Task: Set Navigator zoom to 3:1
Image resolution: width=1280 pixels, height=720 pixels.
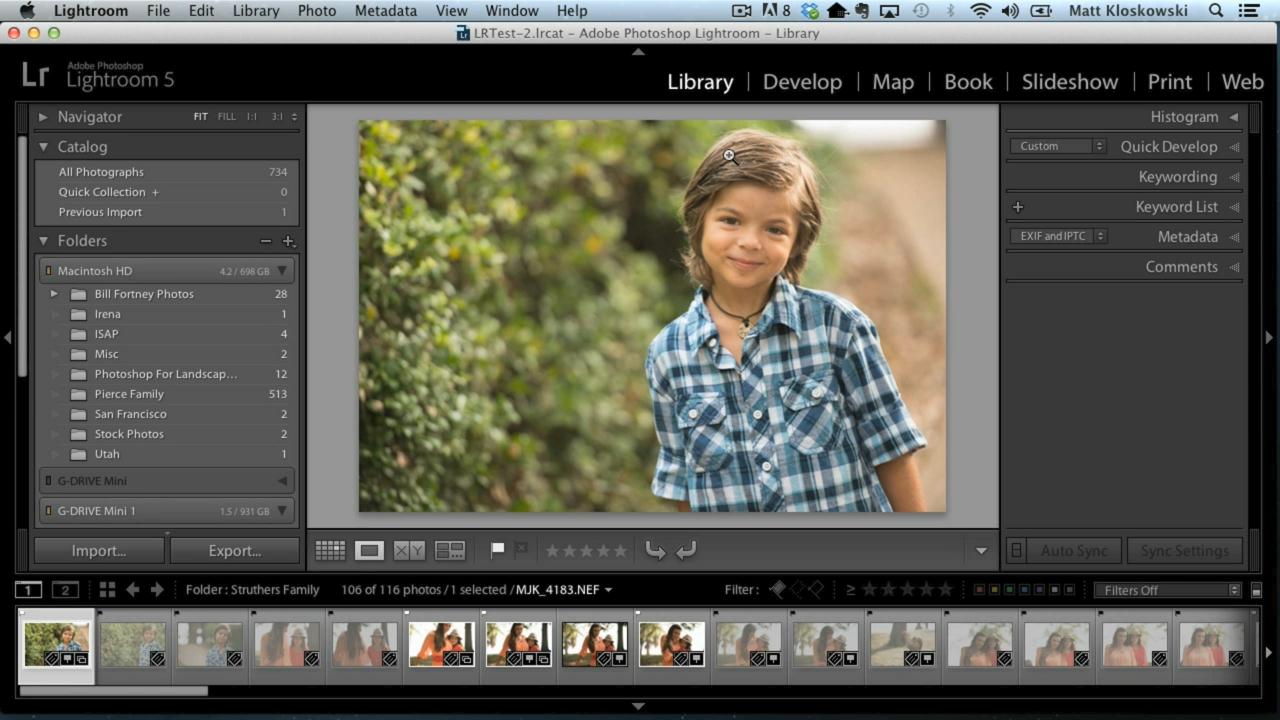Action: 277,117
